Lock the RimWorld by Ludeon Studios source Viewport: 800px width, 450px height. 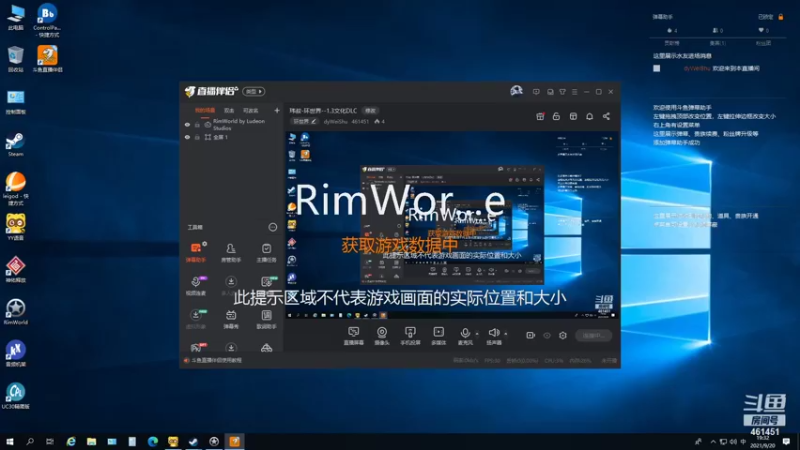click(x=197, y=124)
